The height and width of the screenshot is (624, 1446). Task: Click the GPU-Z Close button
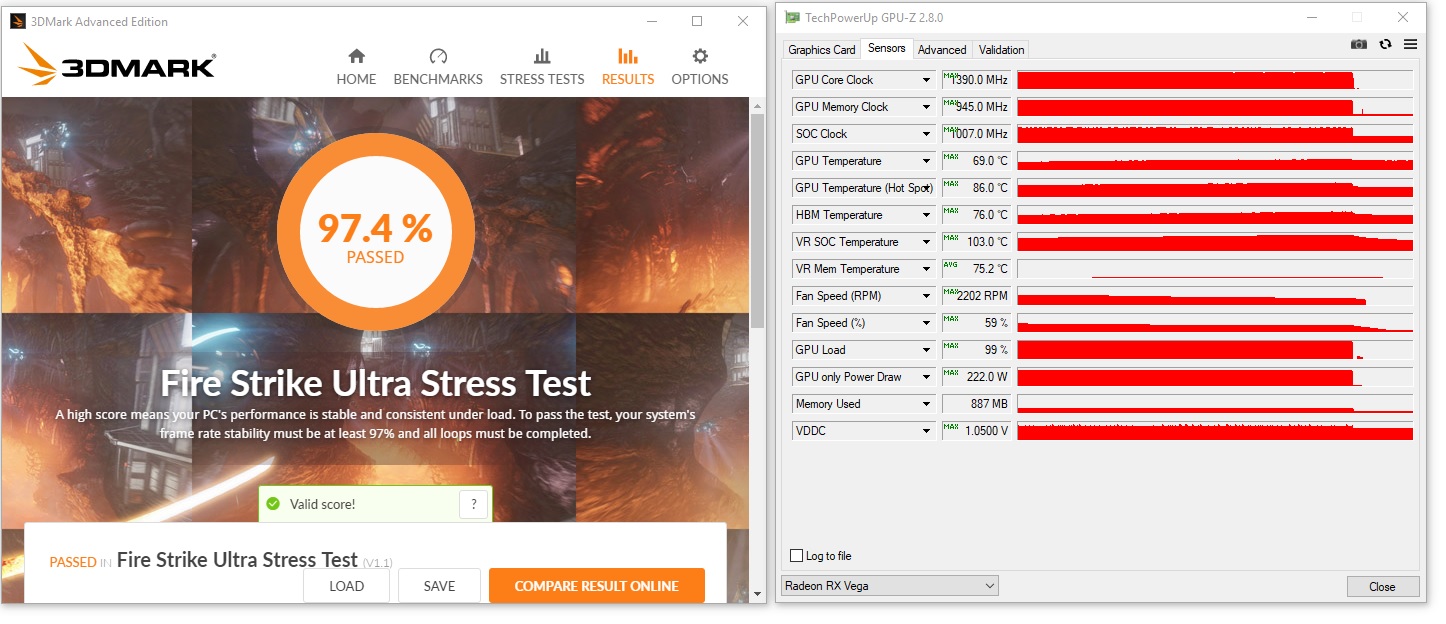point(1382,587)
